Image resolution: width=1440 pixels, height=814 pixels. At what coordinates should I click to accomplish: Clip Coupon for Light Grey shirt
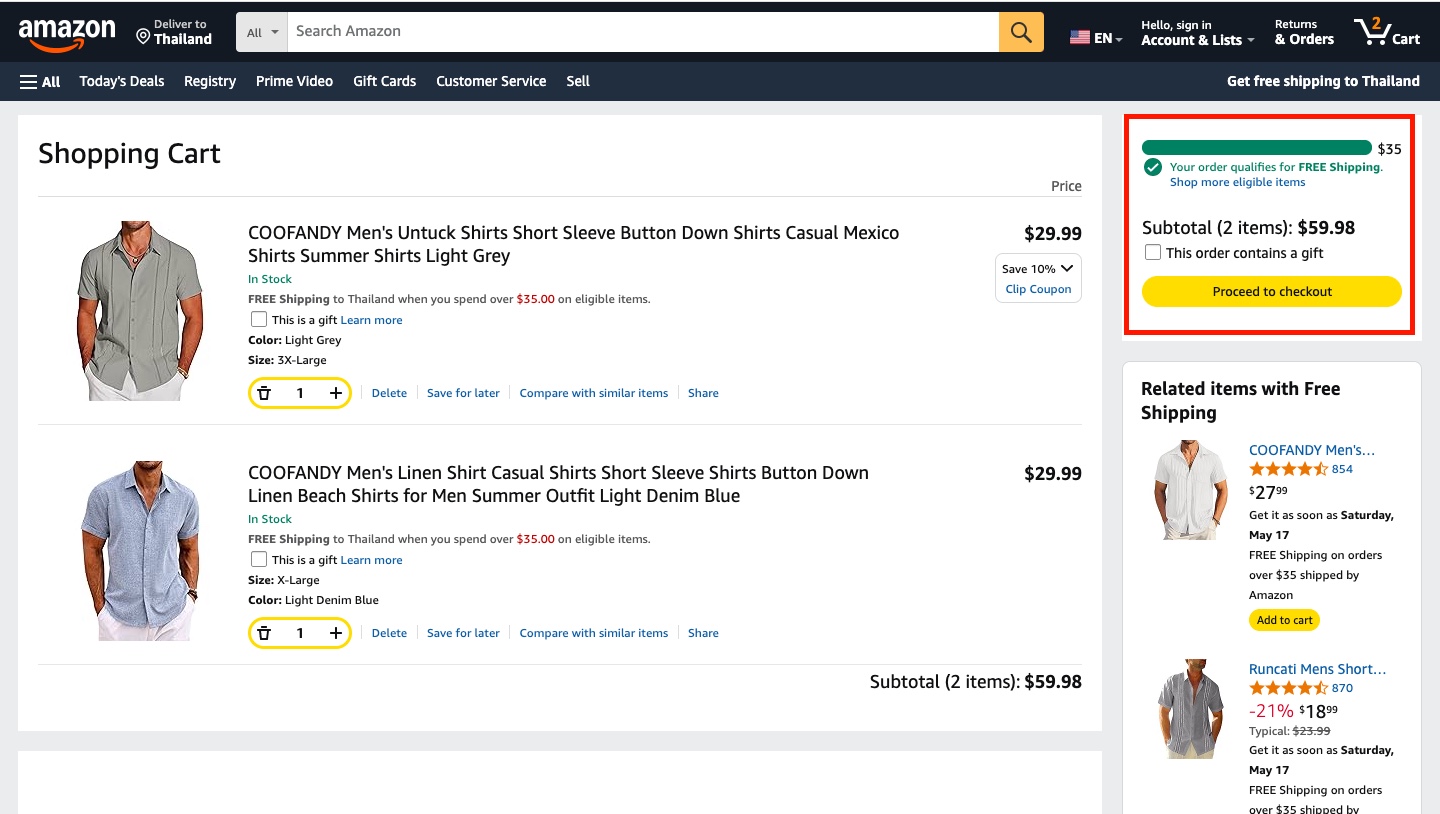tap(1038, 289)
